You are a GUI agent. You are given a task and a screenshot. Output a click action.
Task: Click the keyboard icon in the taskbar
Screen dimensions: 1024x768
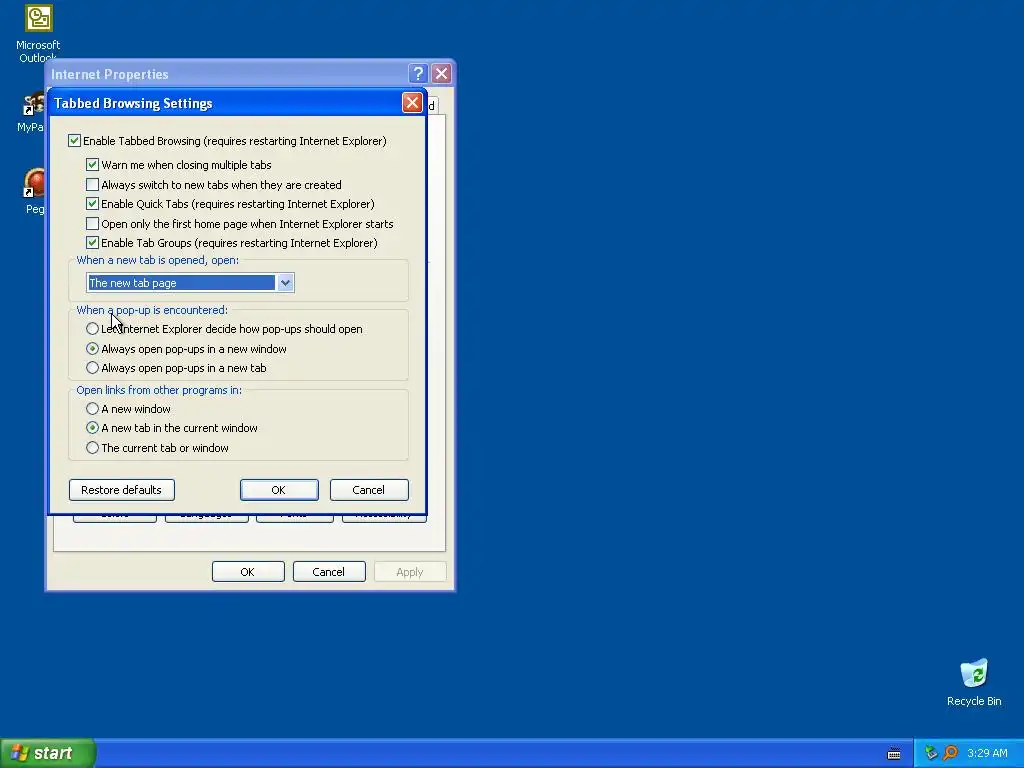[894, 754]
